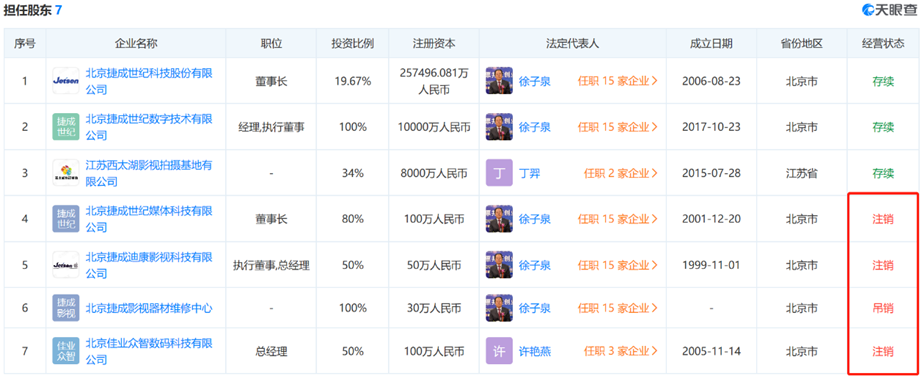Expand 任职 15 家企业 in row 4
This screenshot has width=922, height=378.
[x=617, y=219]
